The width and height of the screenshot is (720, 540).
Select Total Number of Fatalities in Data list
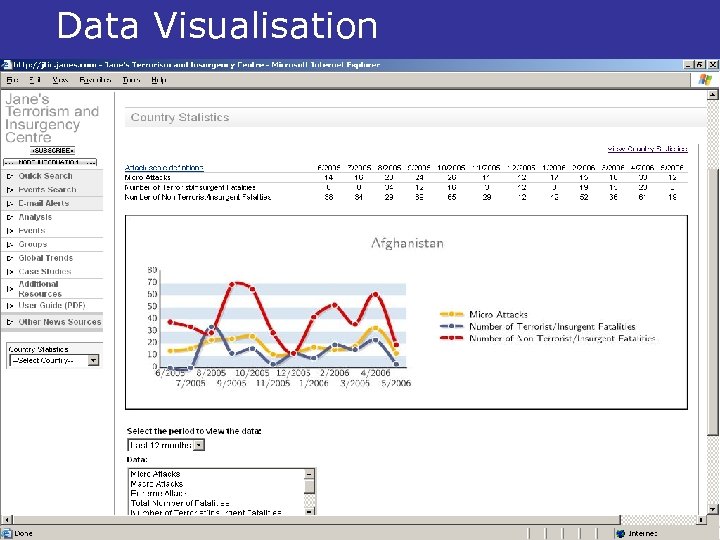point(180,503)
